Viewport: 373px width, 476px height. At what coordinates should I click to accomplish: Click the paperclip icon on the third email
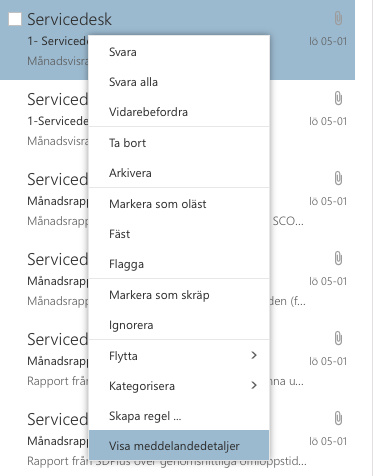tap(338, 178)
